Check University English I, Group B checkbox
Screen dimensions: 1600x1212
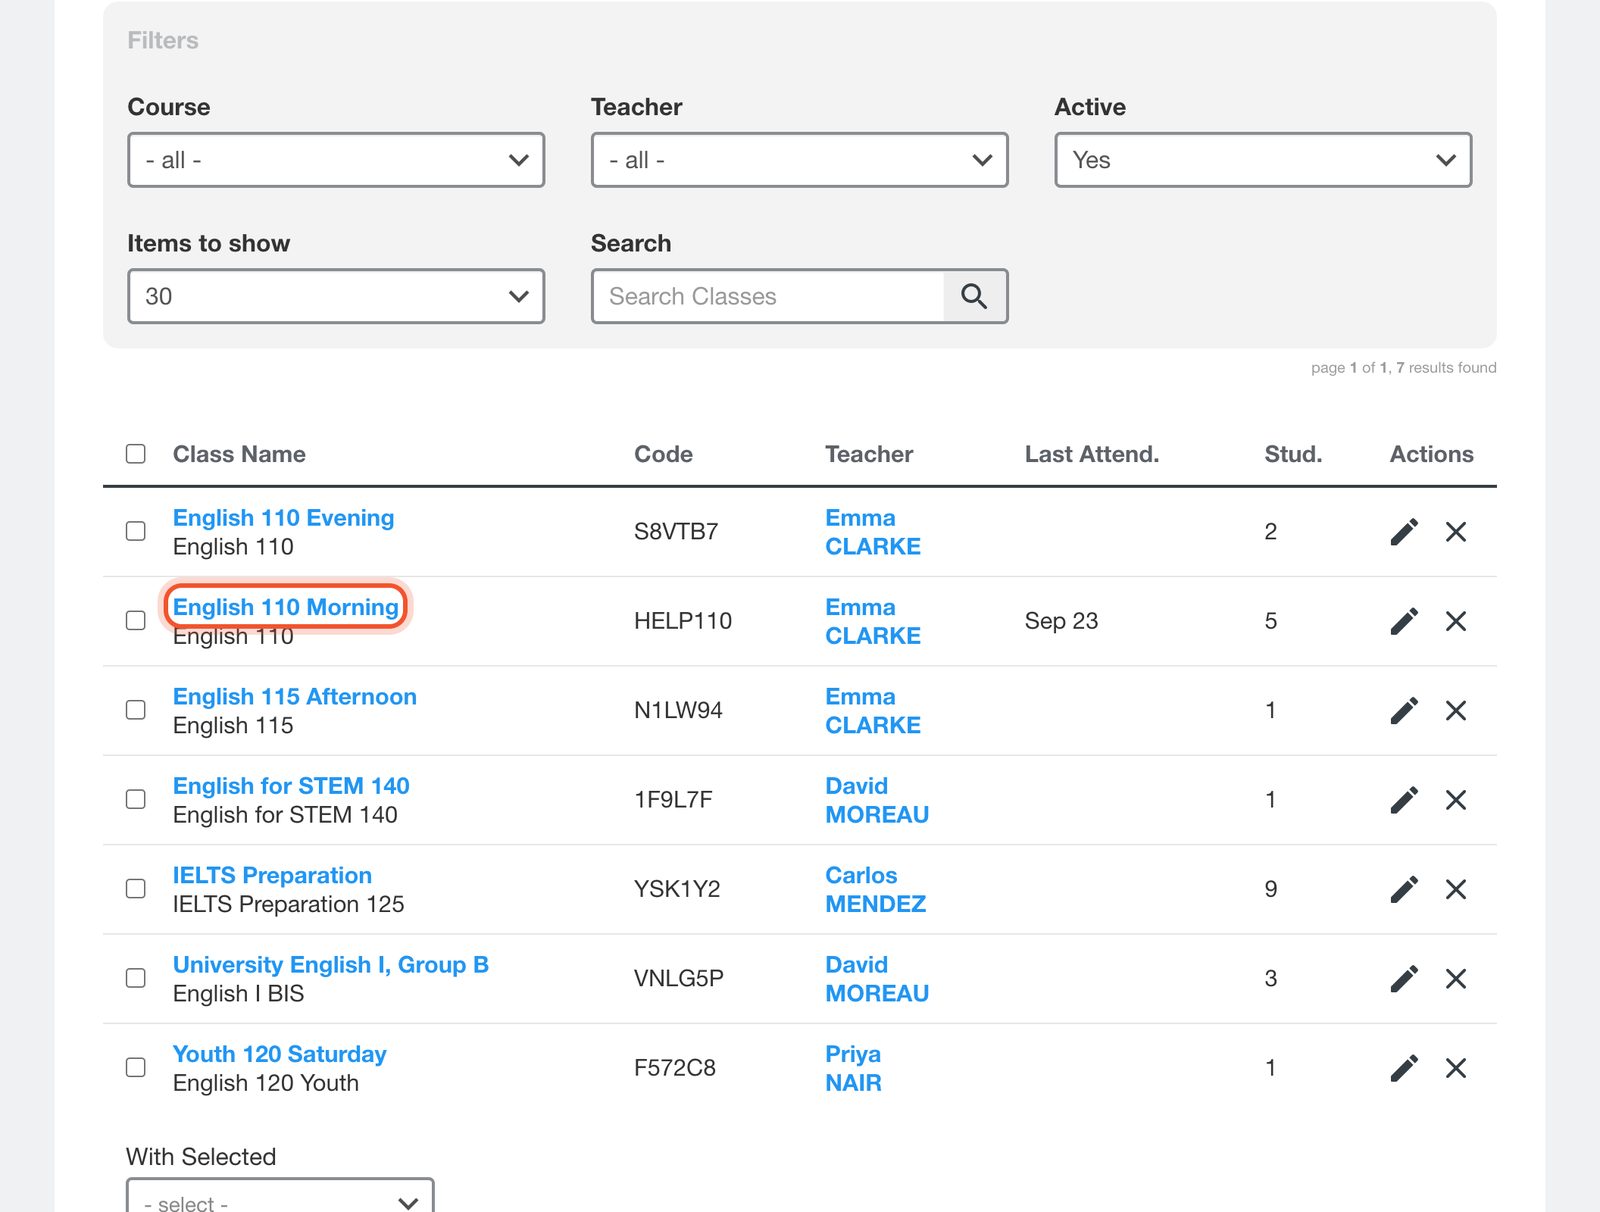[x=136, y=978]
